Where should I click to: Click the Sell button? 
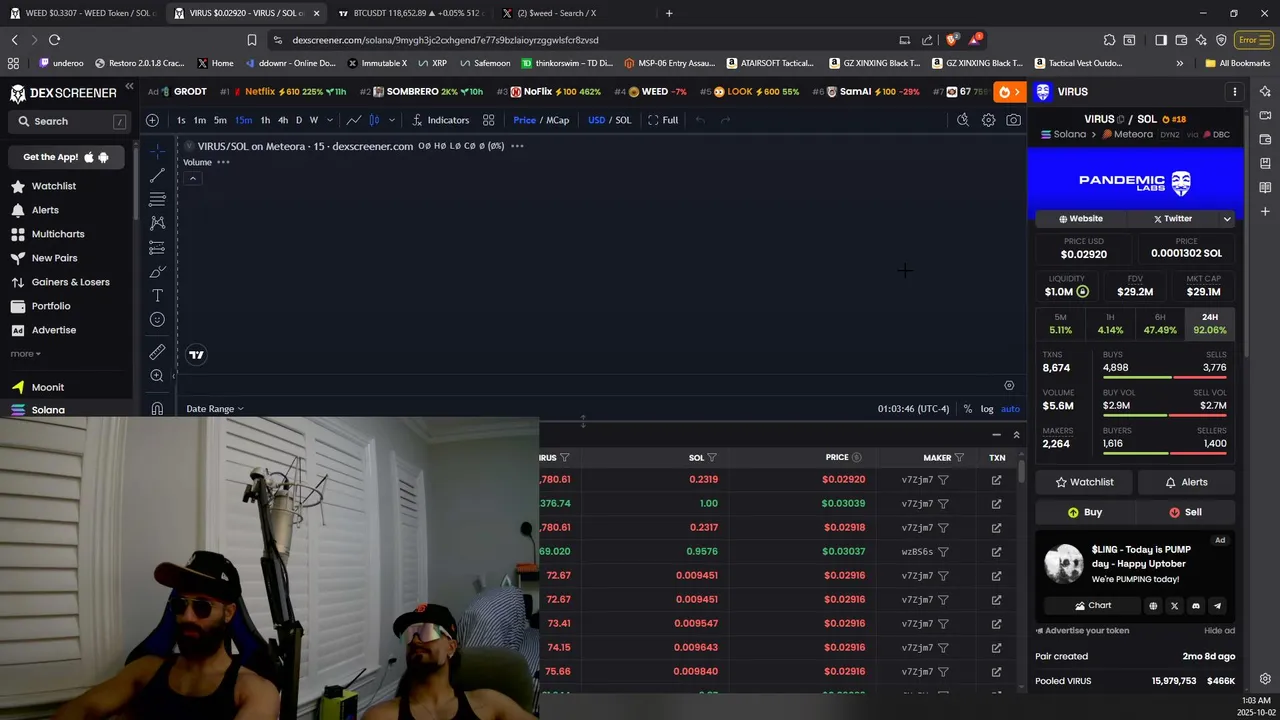tap(1185, 512)
